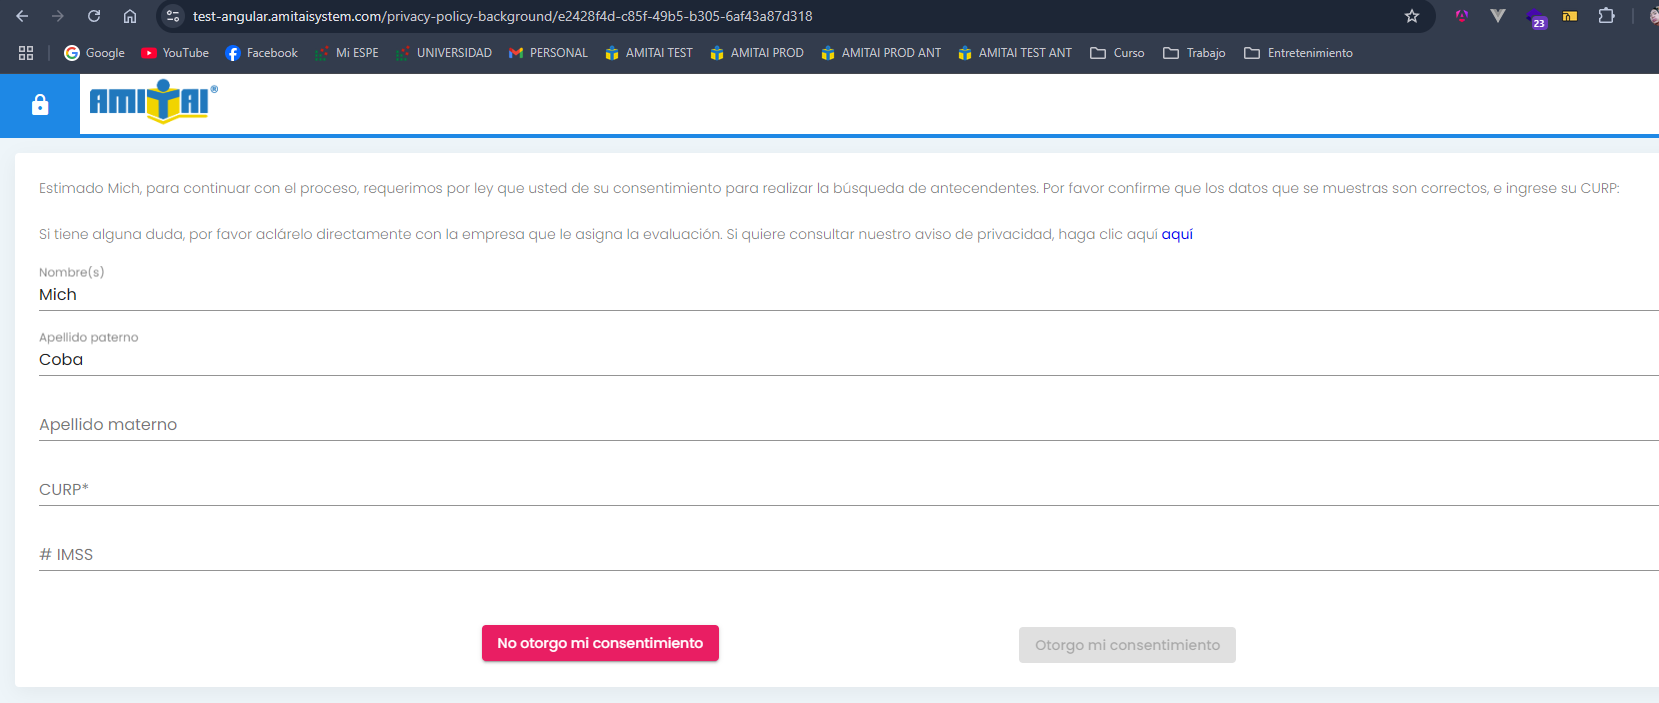
Task: Go to browser home page icon
Action: coord(130,16)
